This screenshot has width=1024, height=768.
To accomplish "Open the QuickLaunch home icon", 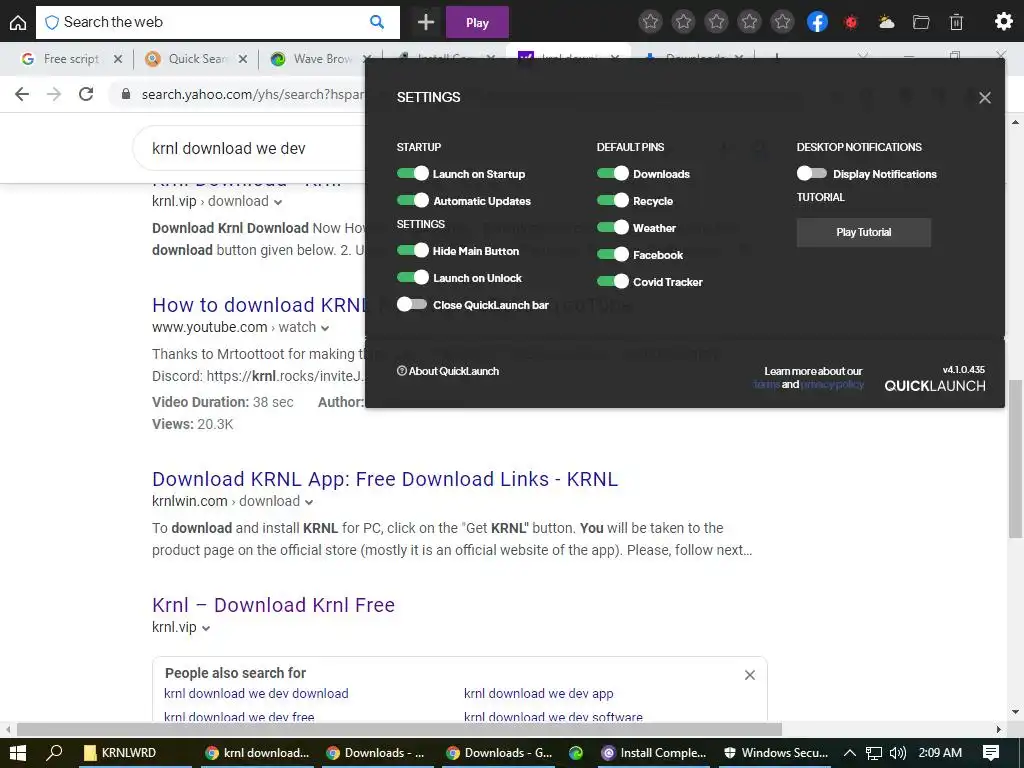I will [18, 22].
